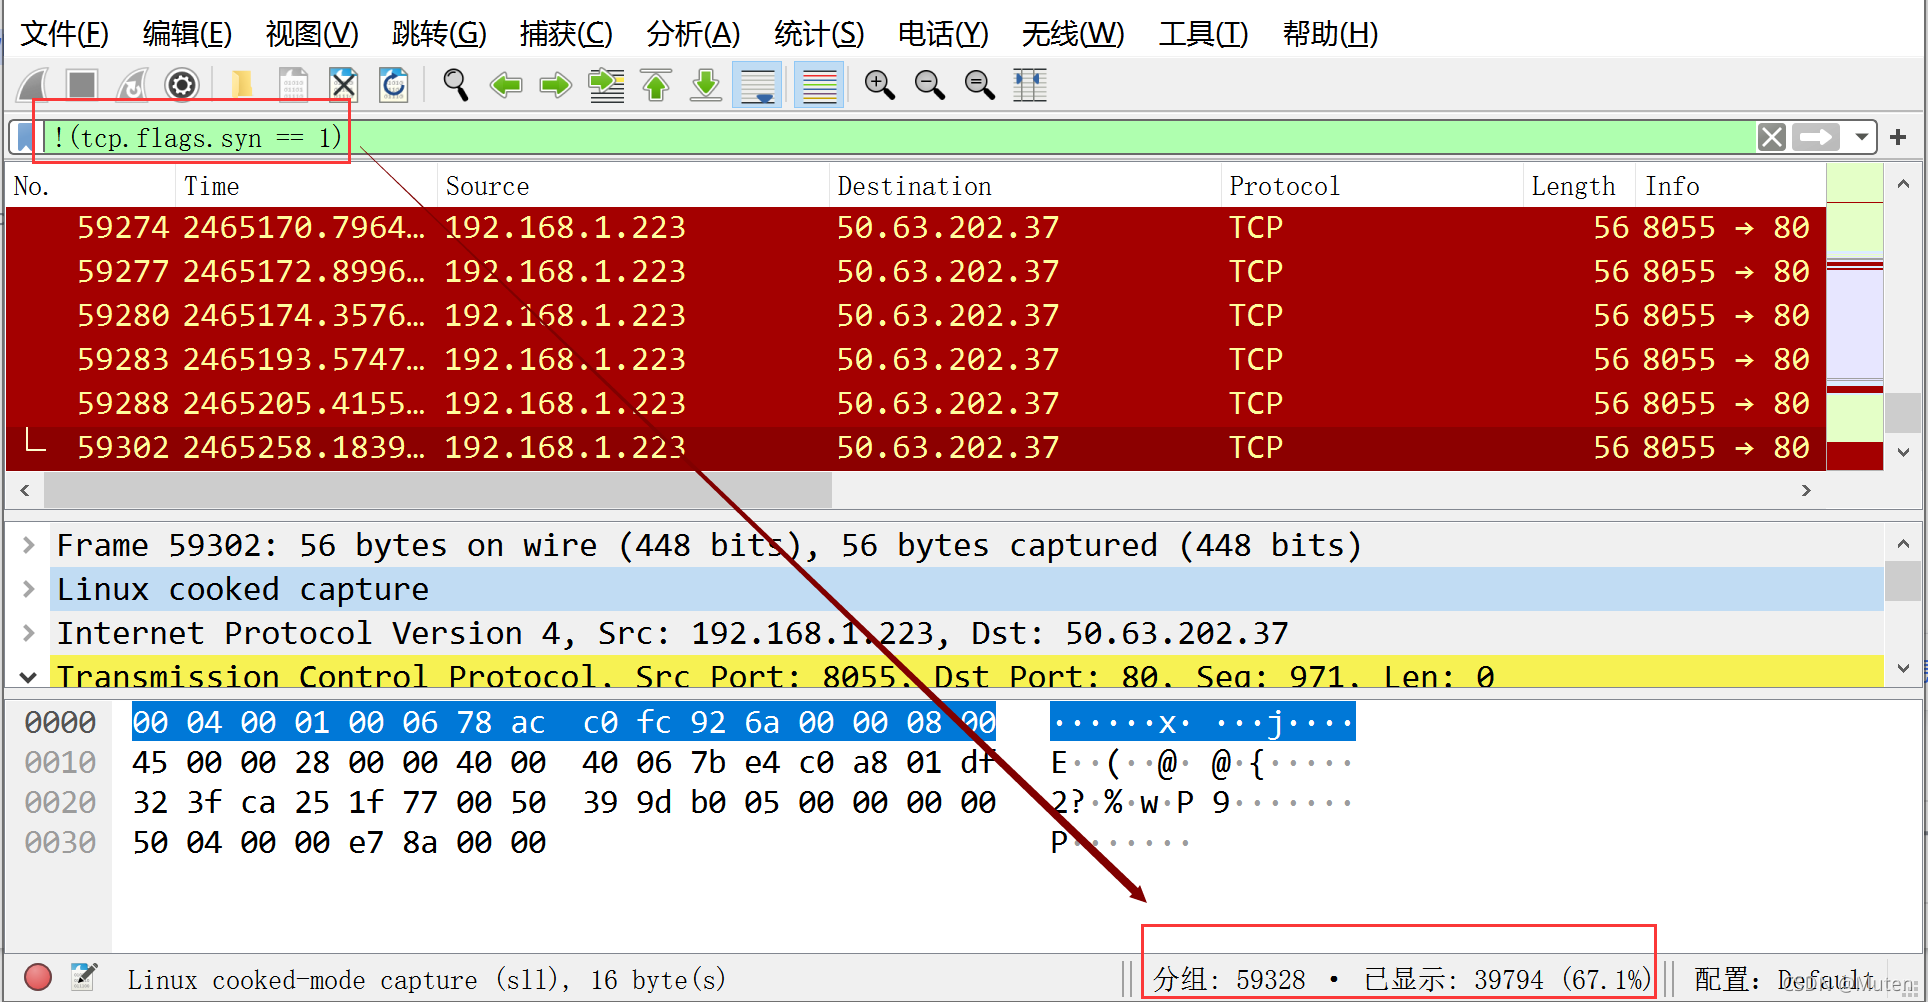The height and width of the screenshot is (1002, 1928).
Task: Open capture file properties notepad icon
Action: tap(84, 977)
